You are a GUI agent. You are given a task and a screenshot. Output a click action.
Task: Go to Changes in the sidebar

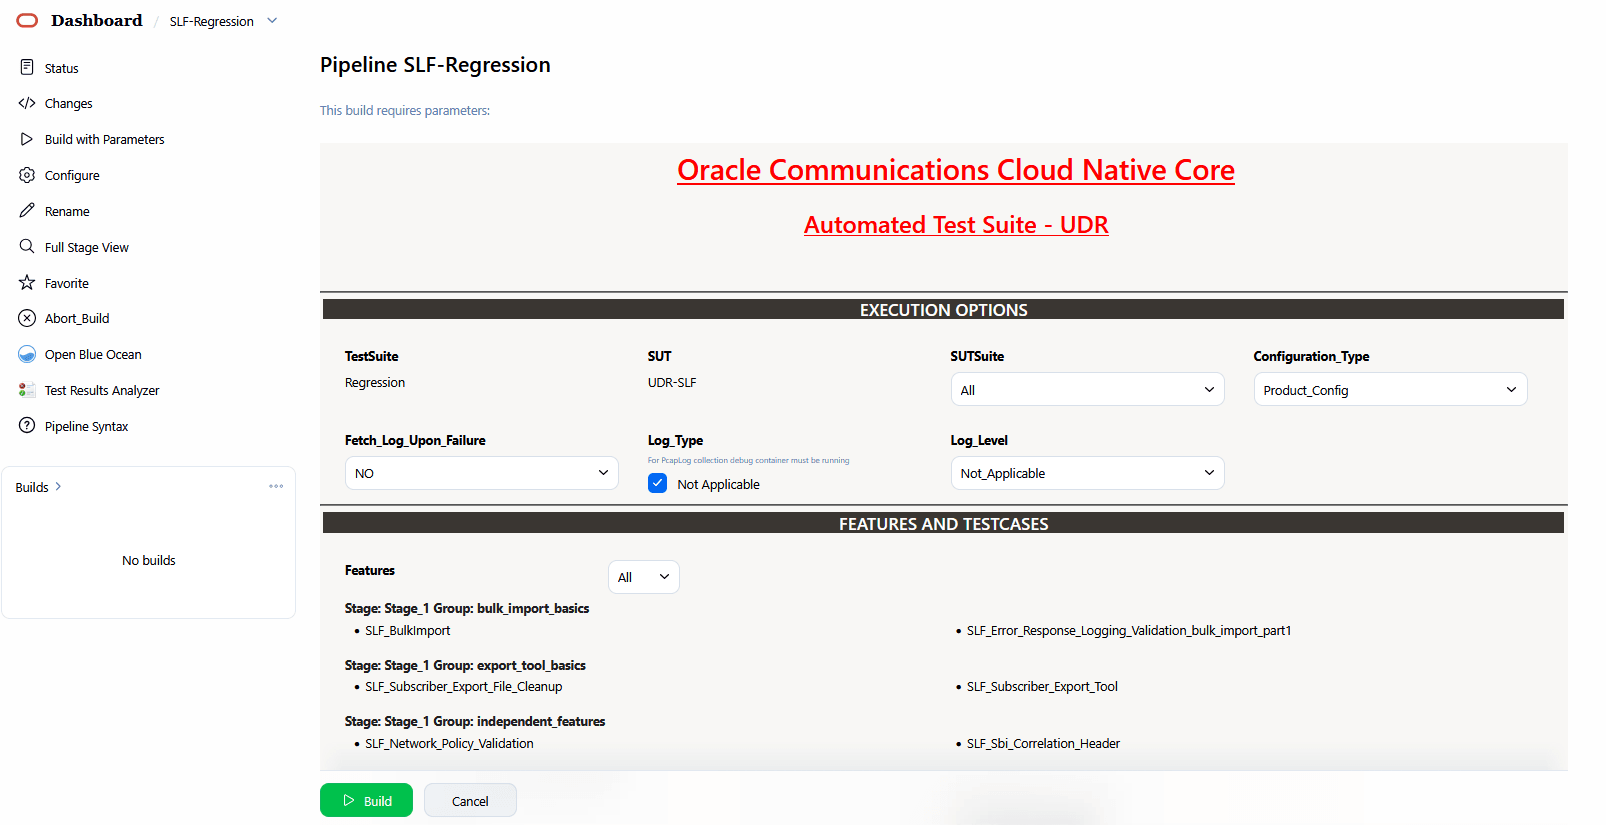point(68,104)
